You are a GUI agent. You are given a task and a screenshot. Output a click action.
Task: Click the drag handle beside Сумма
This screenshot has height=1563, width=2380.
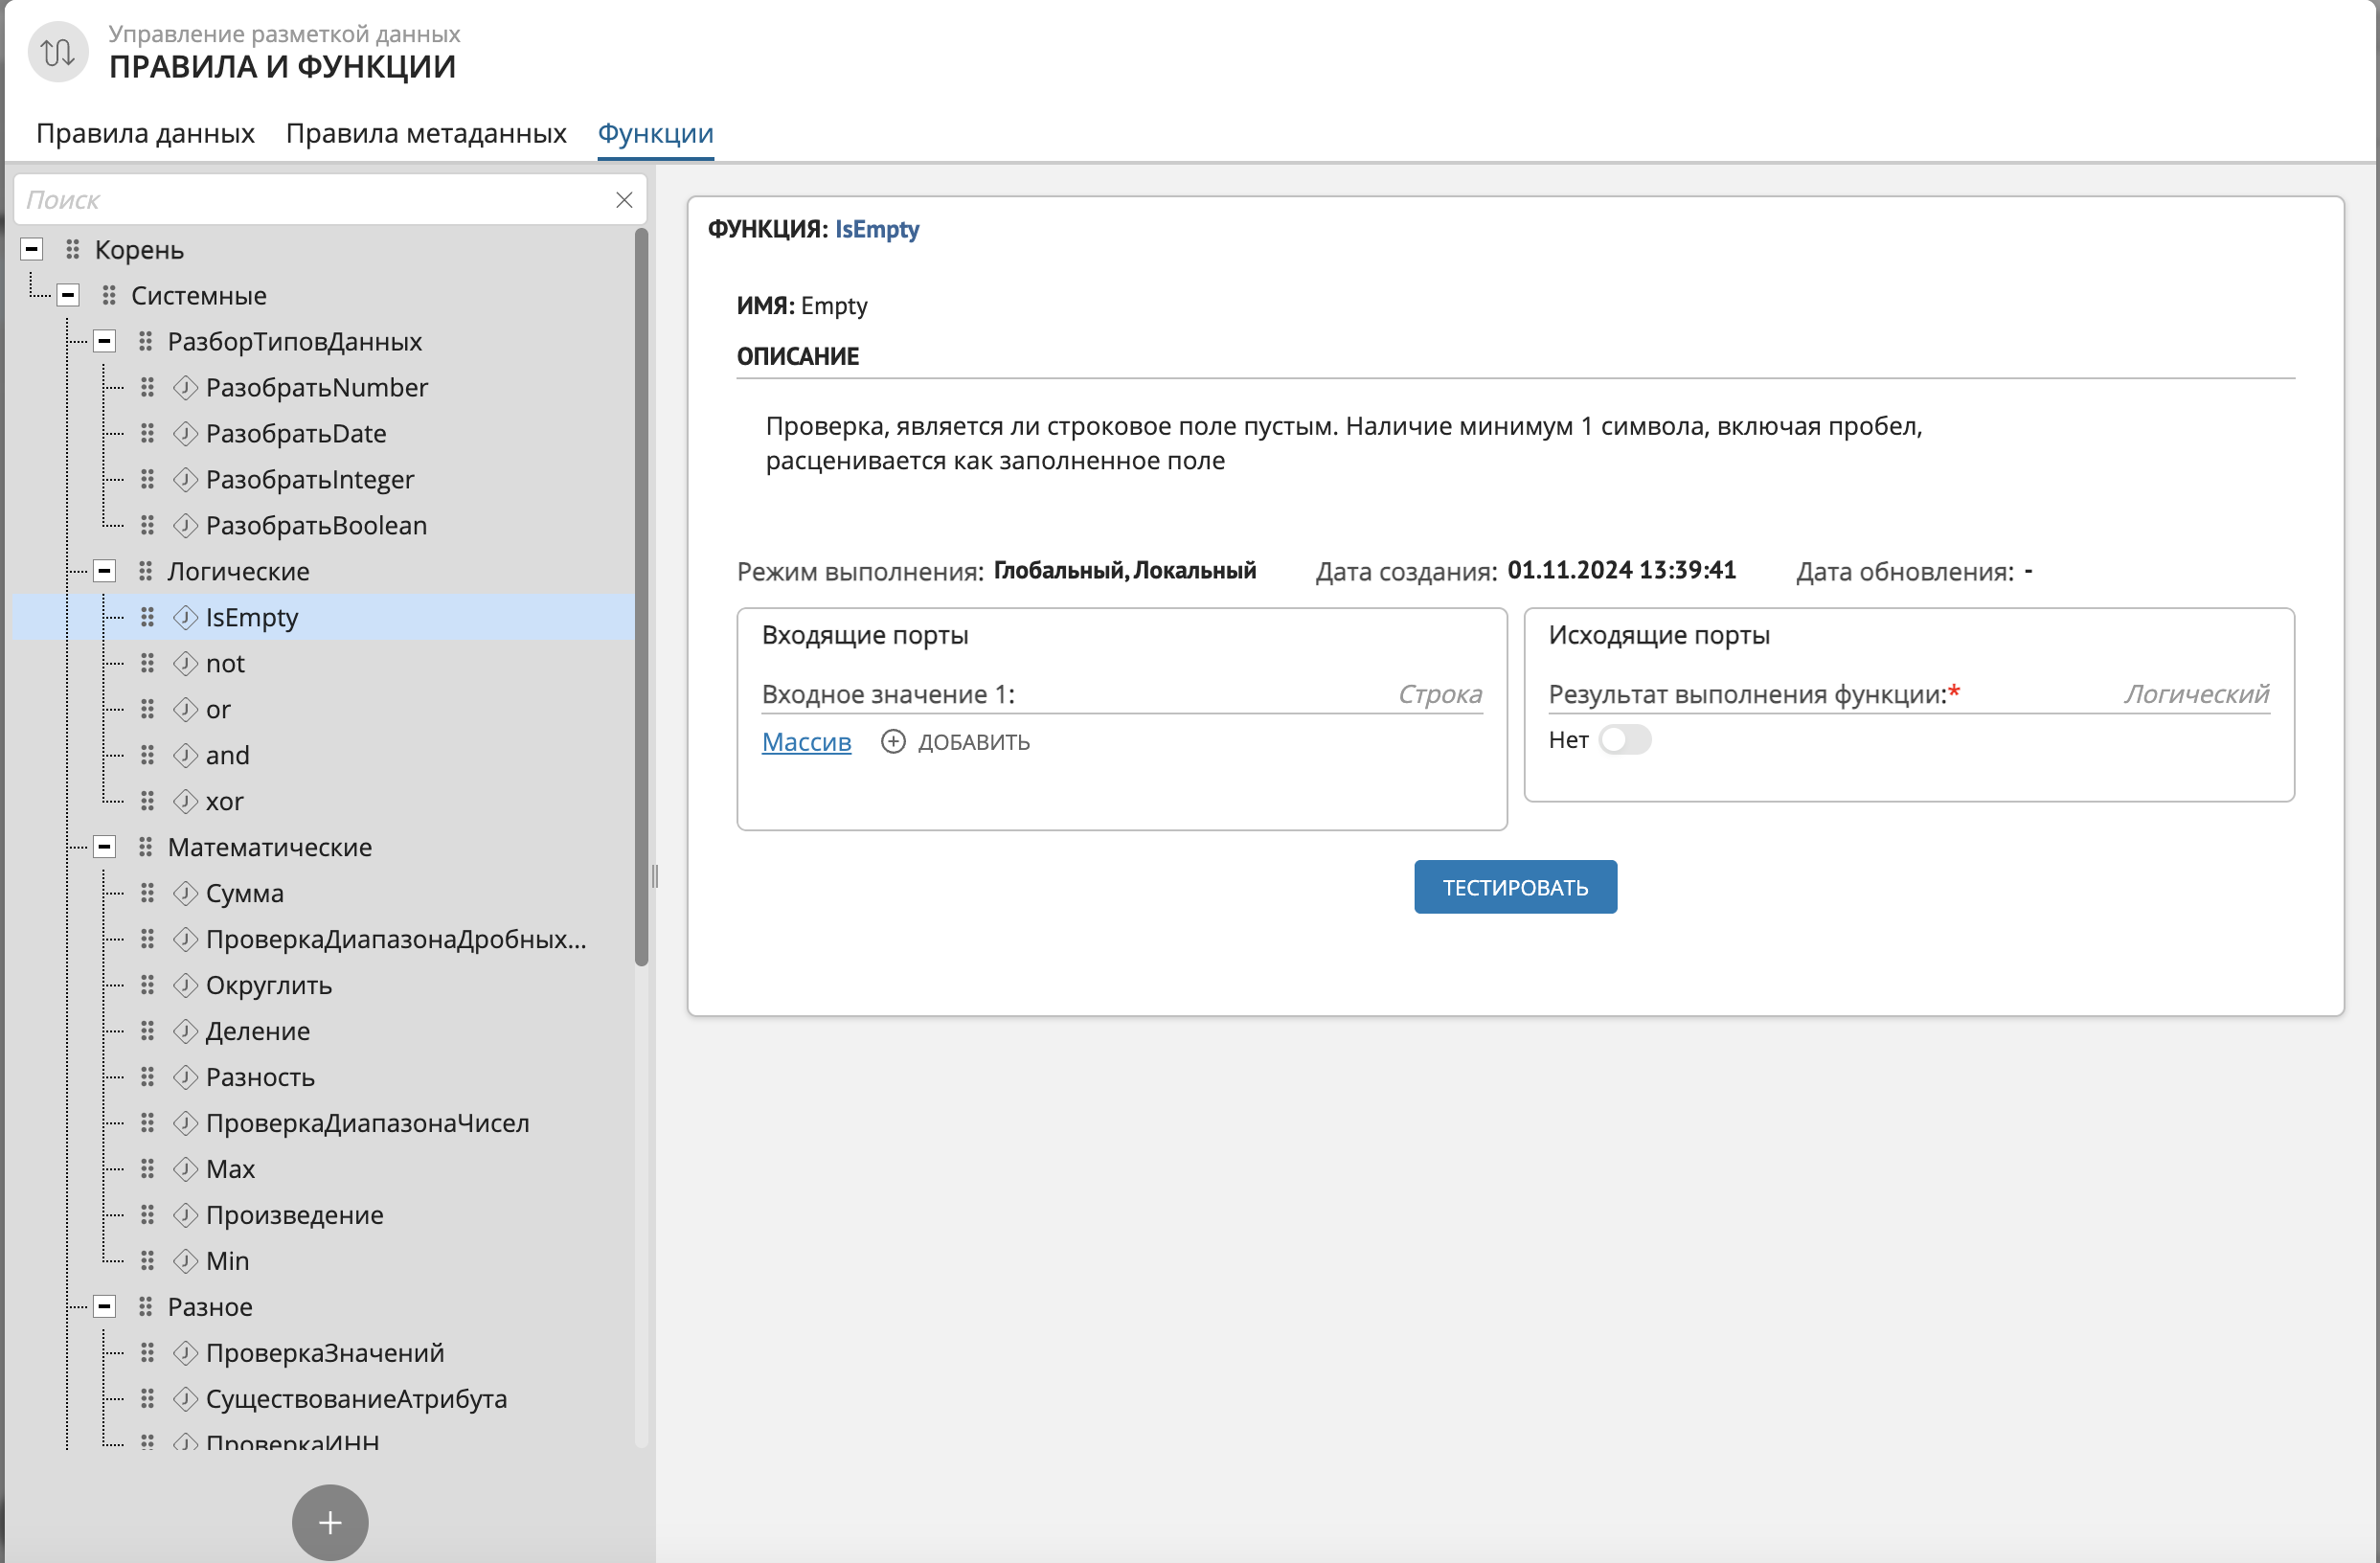pyautogui.click(x=147, y=893)
